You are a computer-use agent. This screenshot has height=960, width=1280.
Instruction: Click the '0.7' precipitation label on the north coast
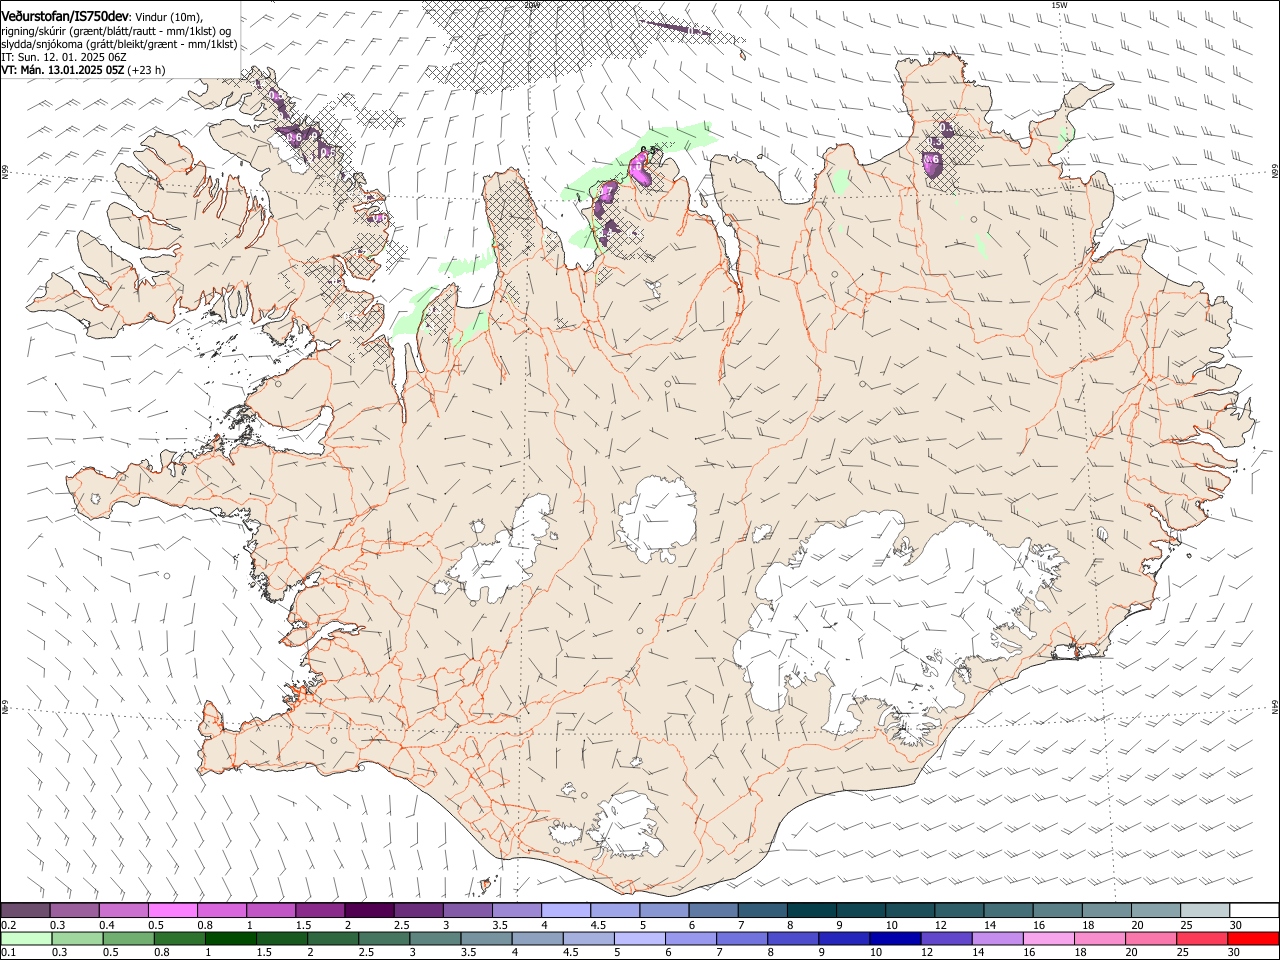pos(605,190)
